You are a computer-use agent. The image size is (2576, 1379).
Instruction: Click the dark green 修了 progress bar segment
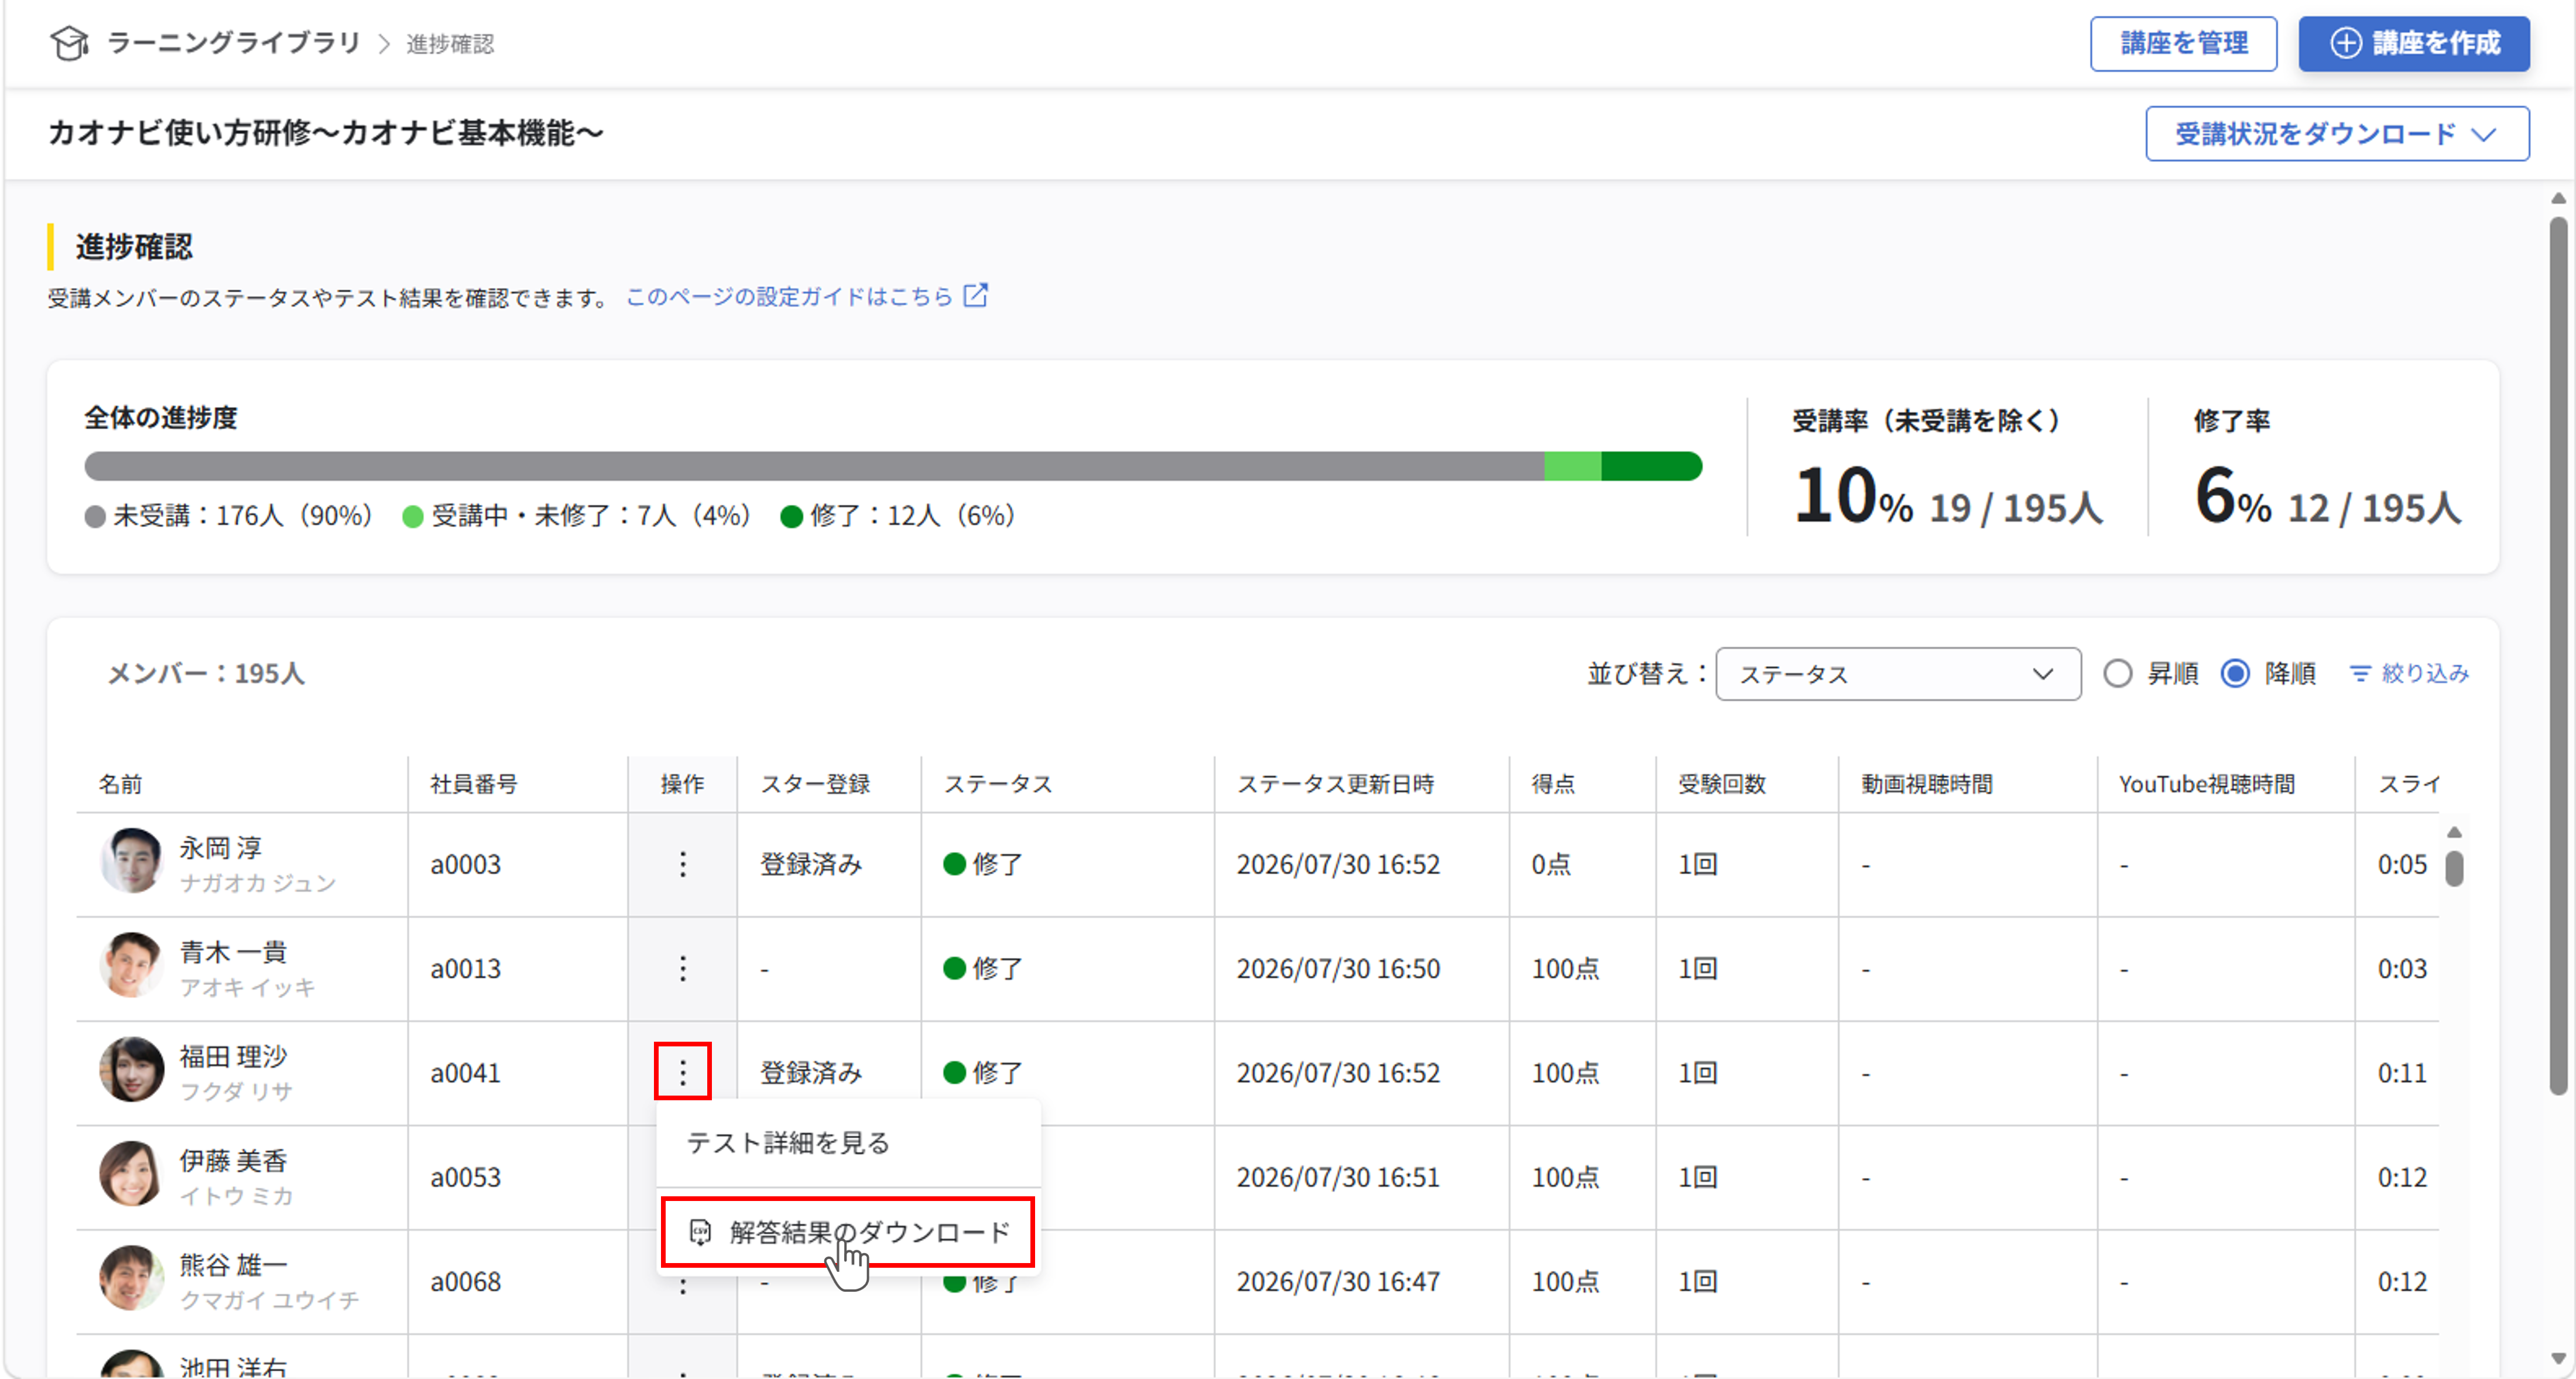pos(1651,466)
